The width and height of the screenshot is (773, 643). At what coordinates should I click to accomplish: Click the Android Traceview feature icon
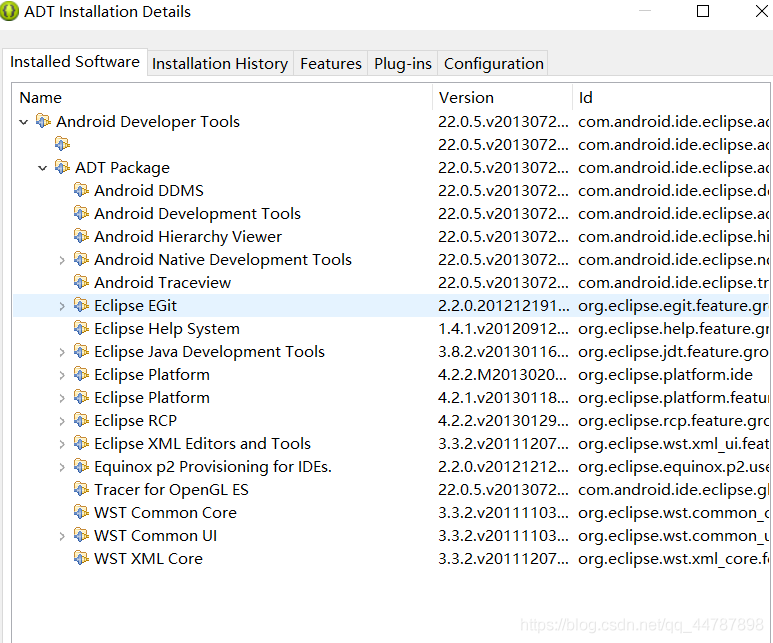point(81,282)
